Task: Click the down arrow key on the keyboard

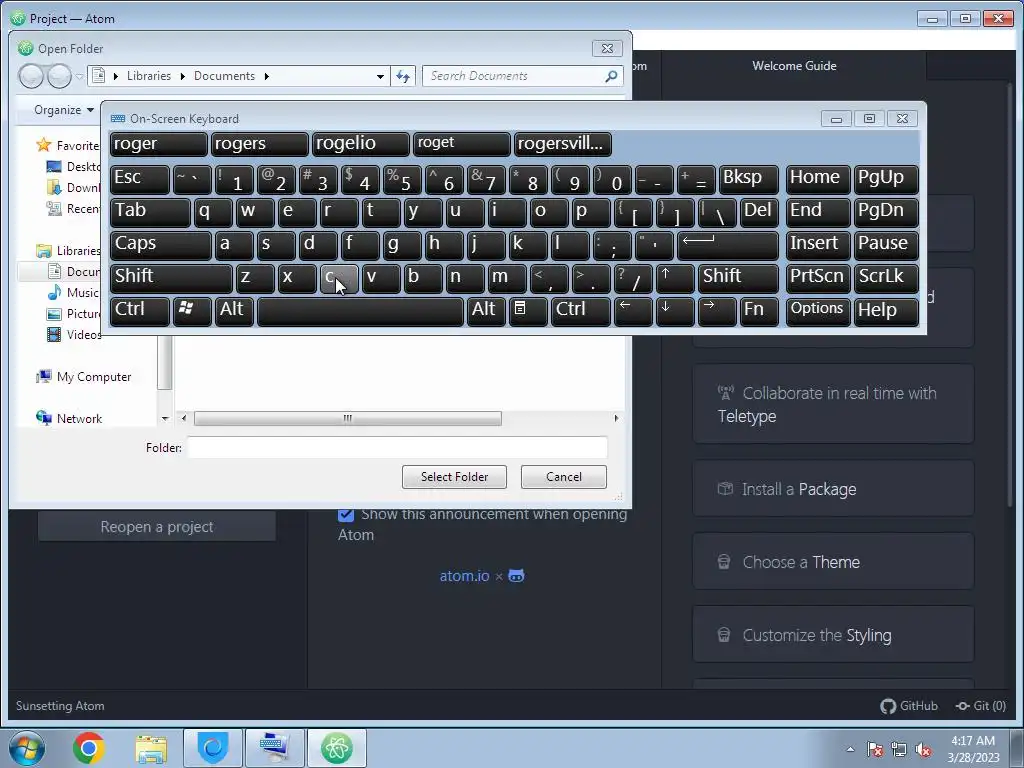Action: pos(675,311)
